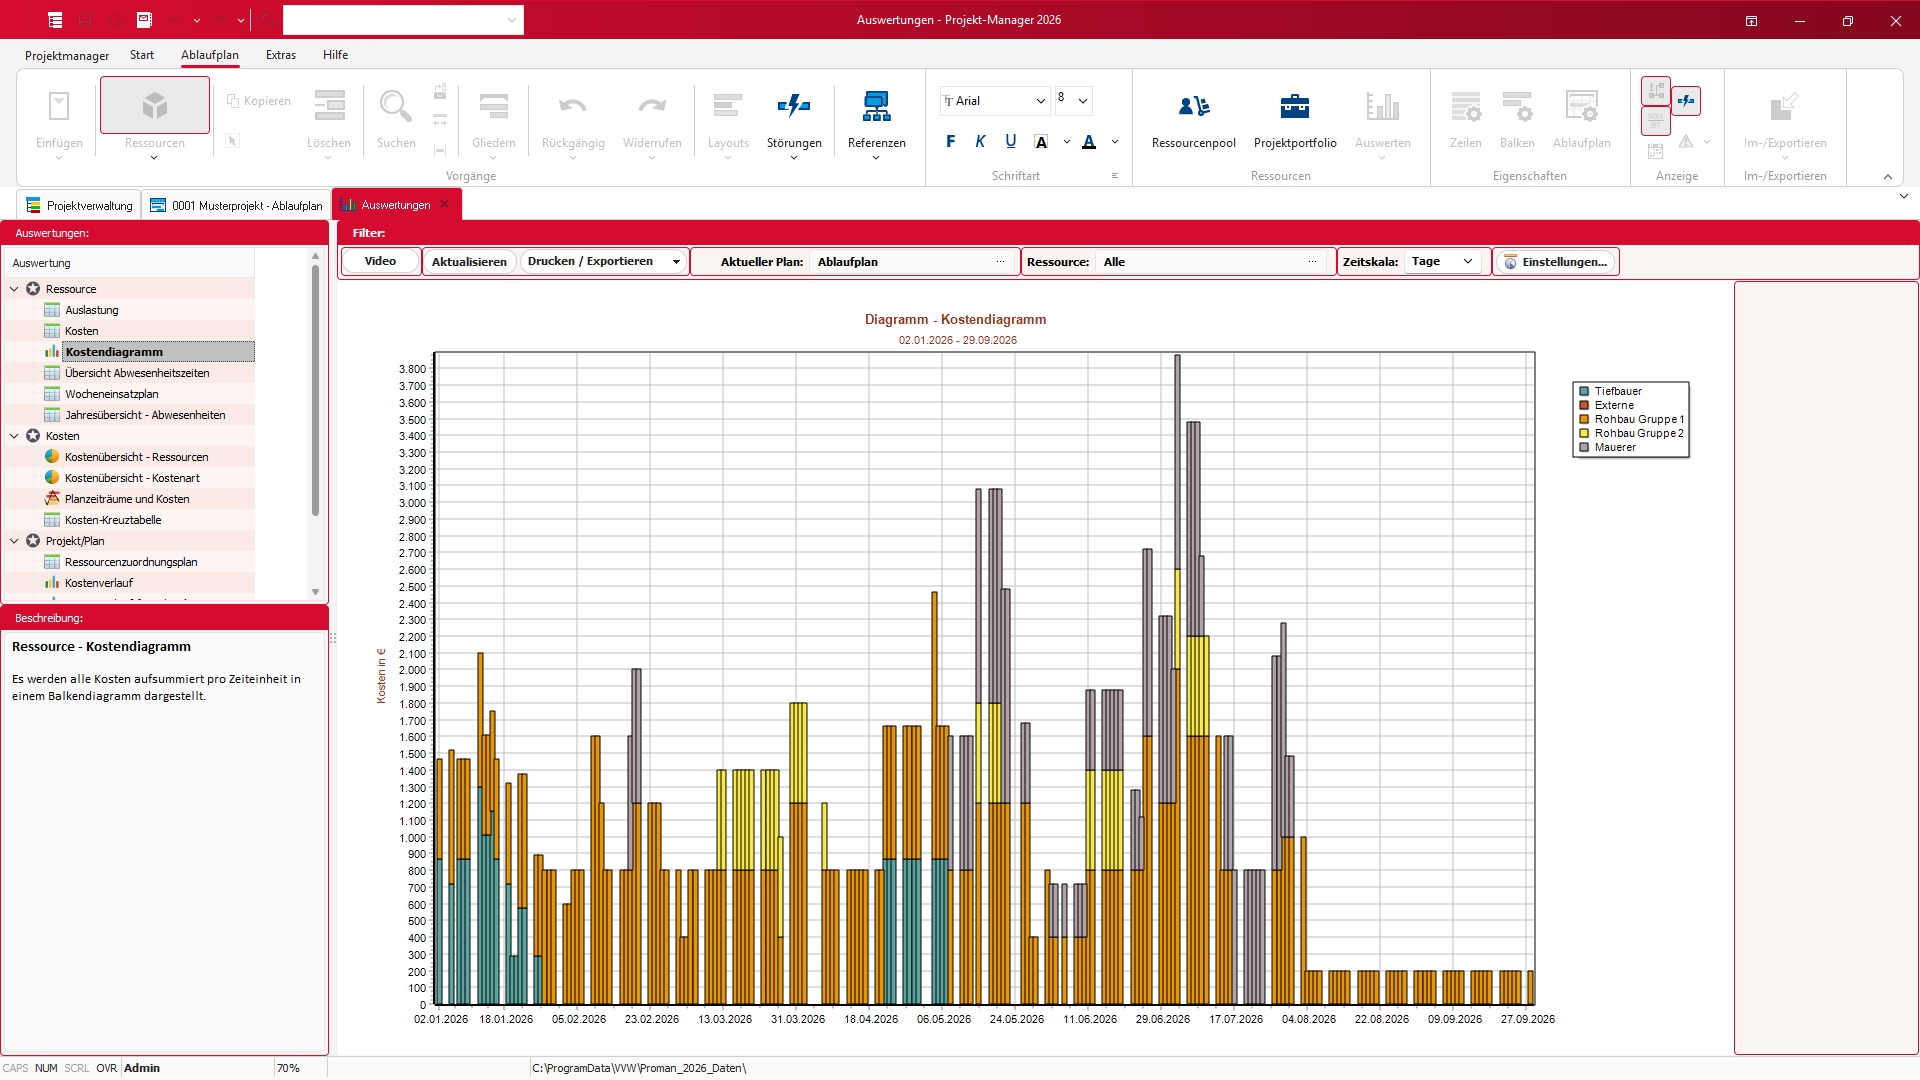Click the italic K formatting icon
The image size is (1920, 1080).
[980, 142]
